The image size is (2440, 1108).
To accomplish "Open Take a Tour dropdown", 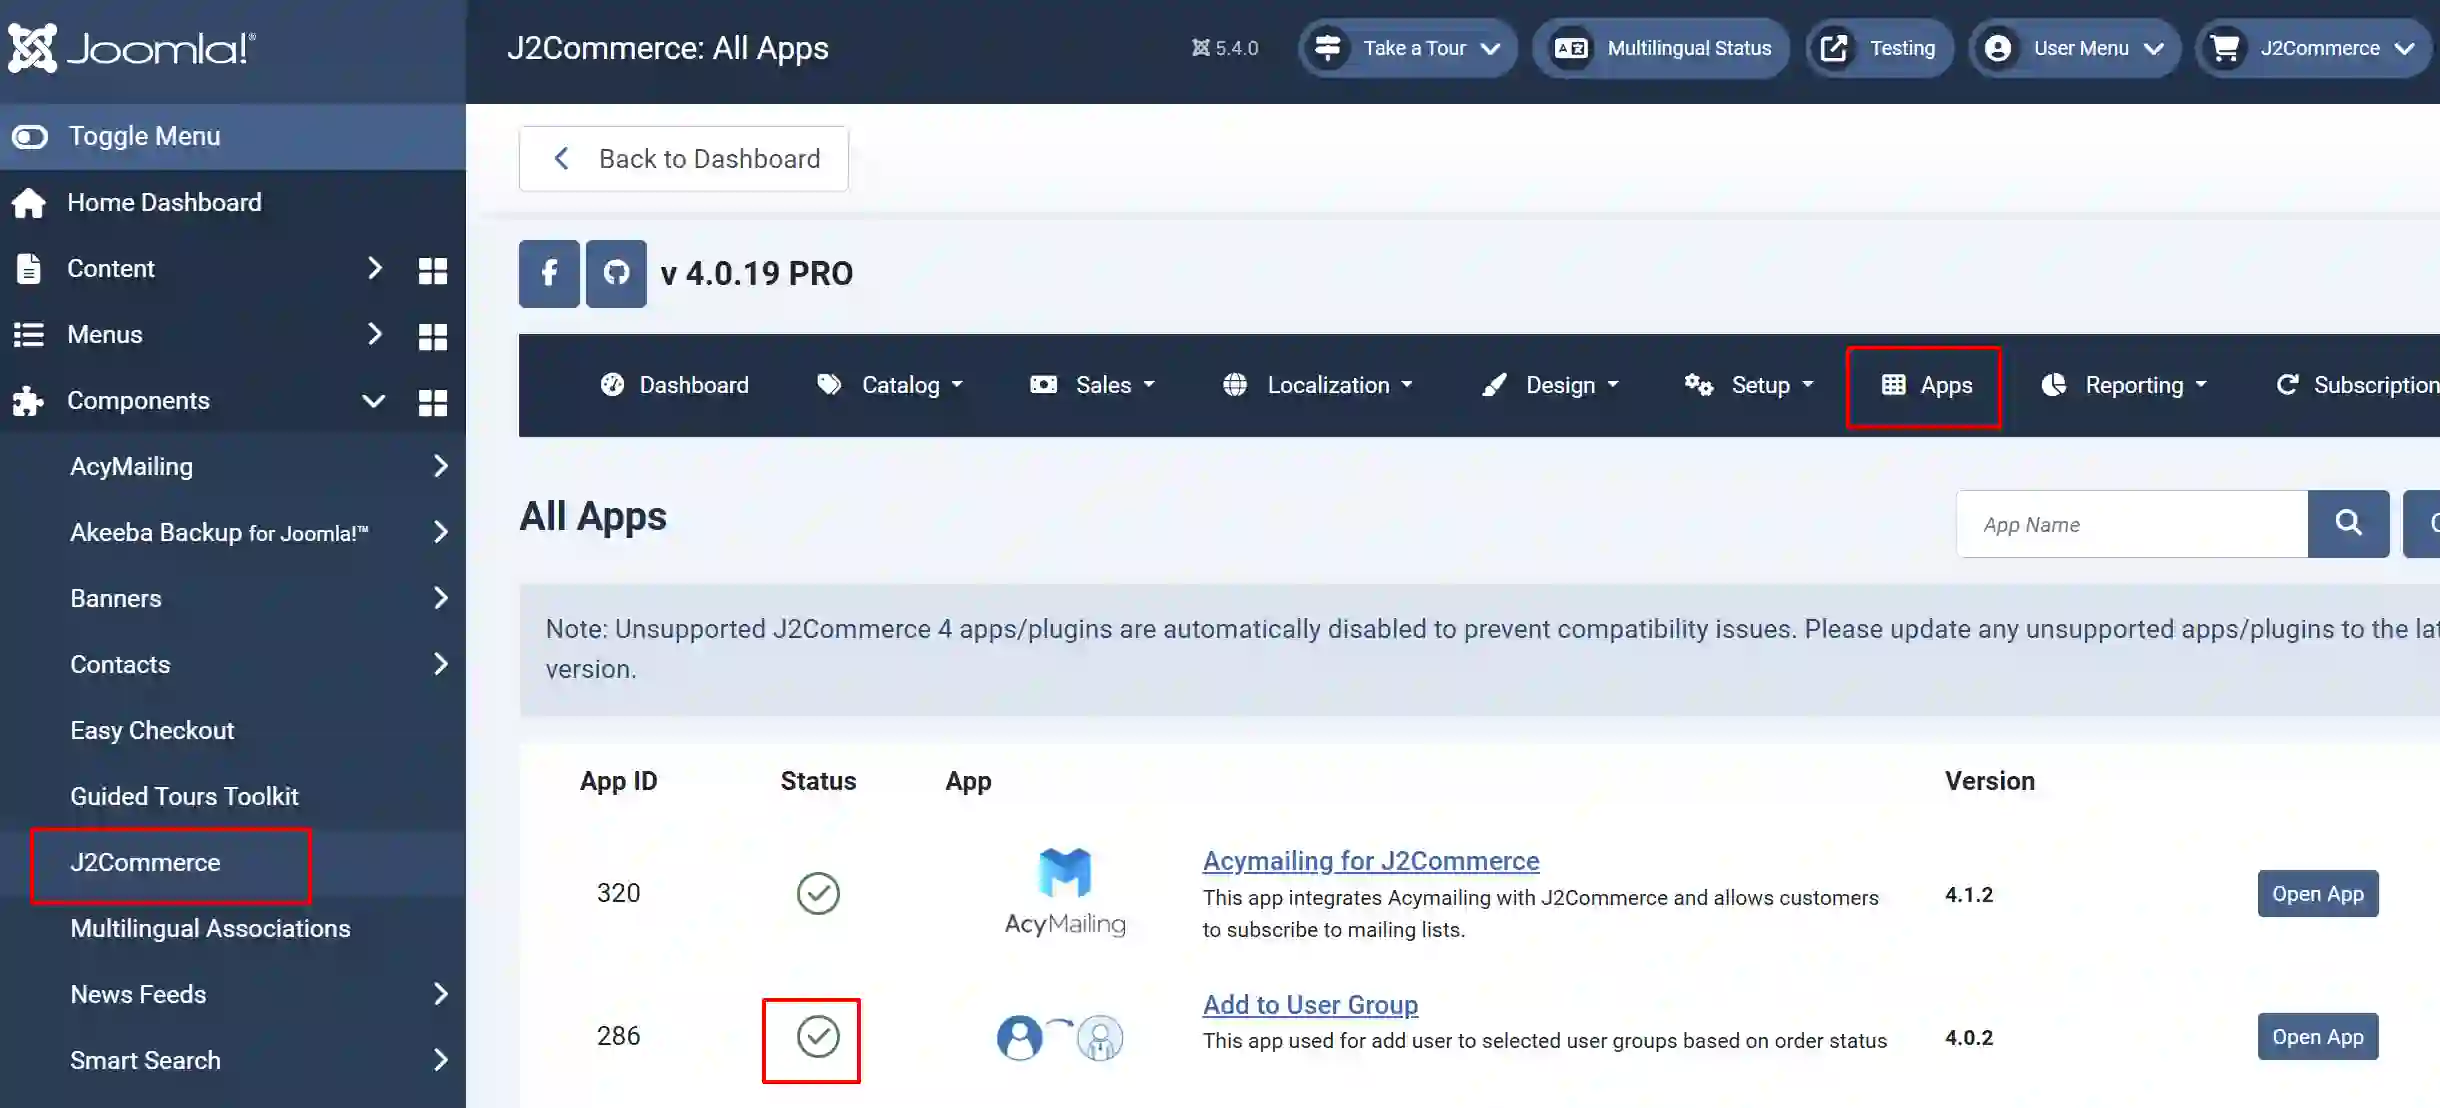I will pos(1408,48).
